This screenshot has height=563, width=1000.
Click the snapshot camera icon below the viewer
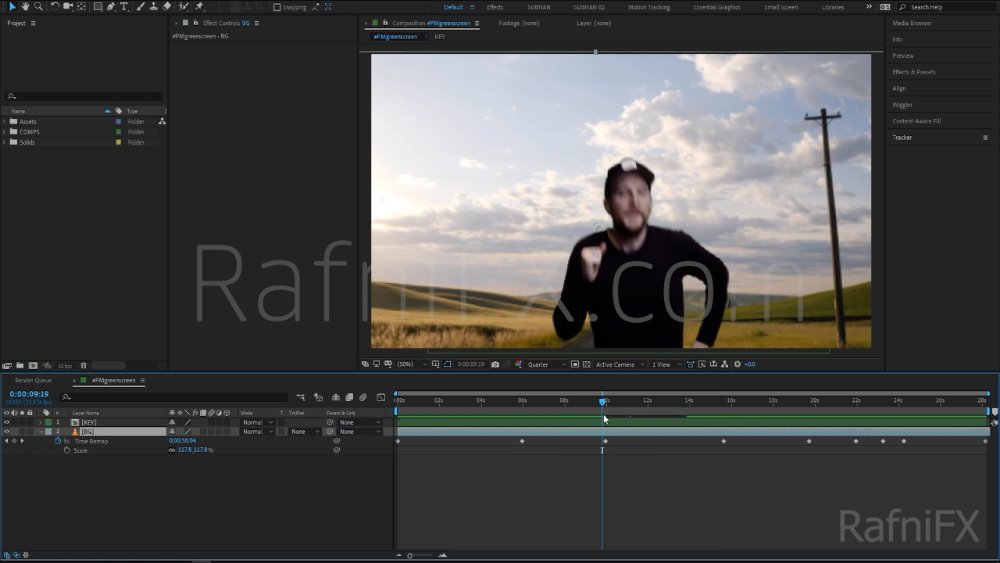495,364
